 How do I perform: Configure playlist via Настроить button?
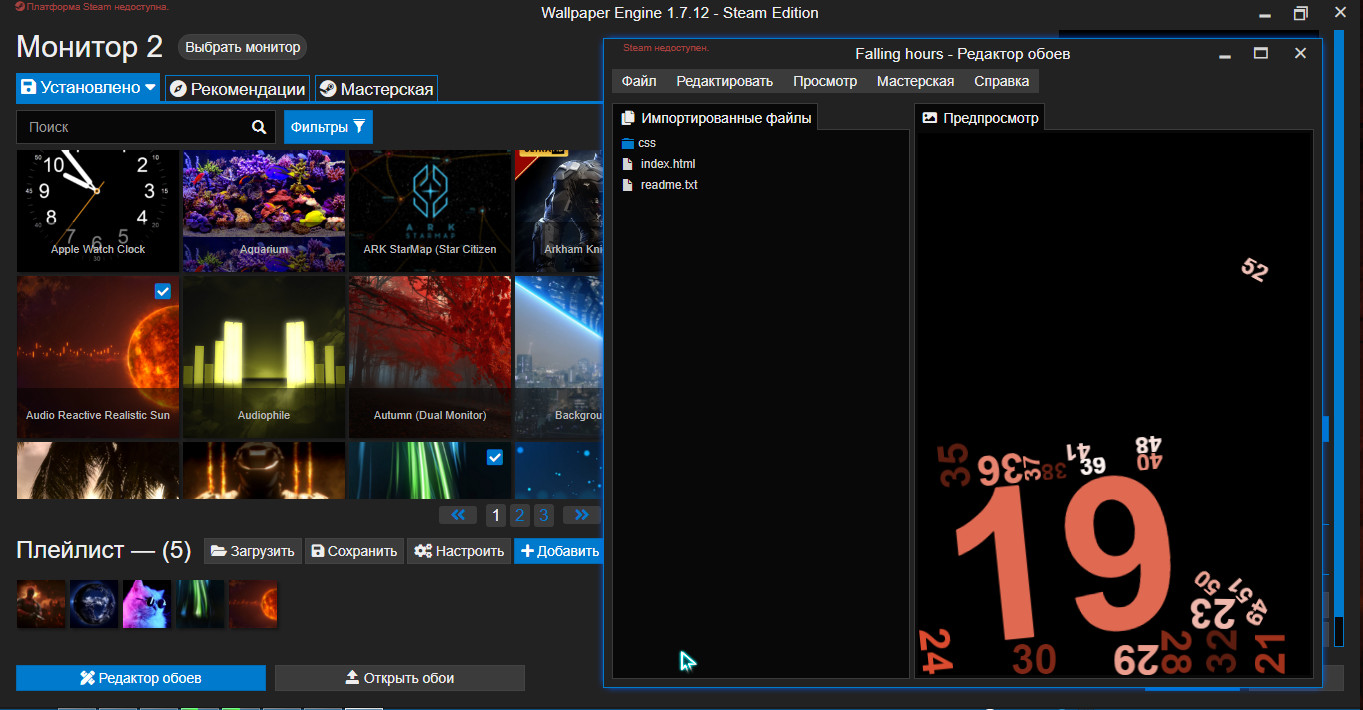459,551
